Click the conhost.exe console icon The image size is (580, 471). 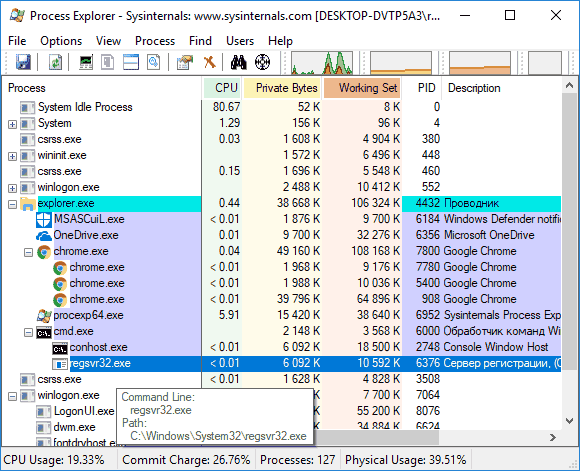(60, 349)
